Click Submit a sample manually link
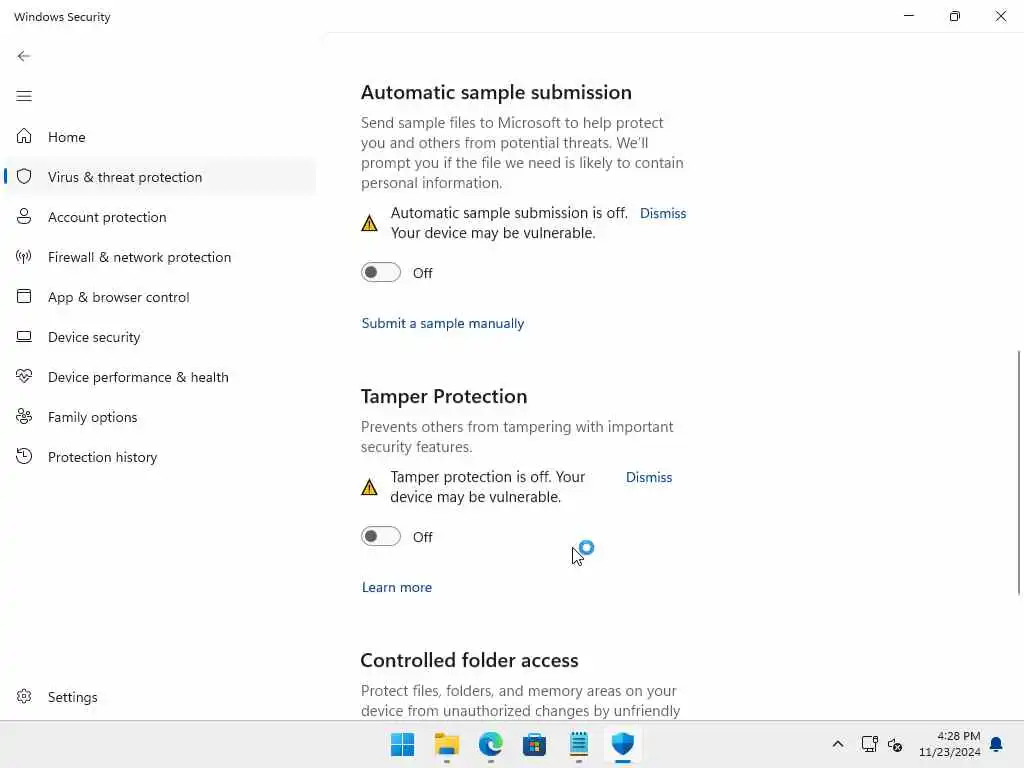The image size is (1024, 768). click(x=443, y=323)
